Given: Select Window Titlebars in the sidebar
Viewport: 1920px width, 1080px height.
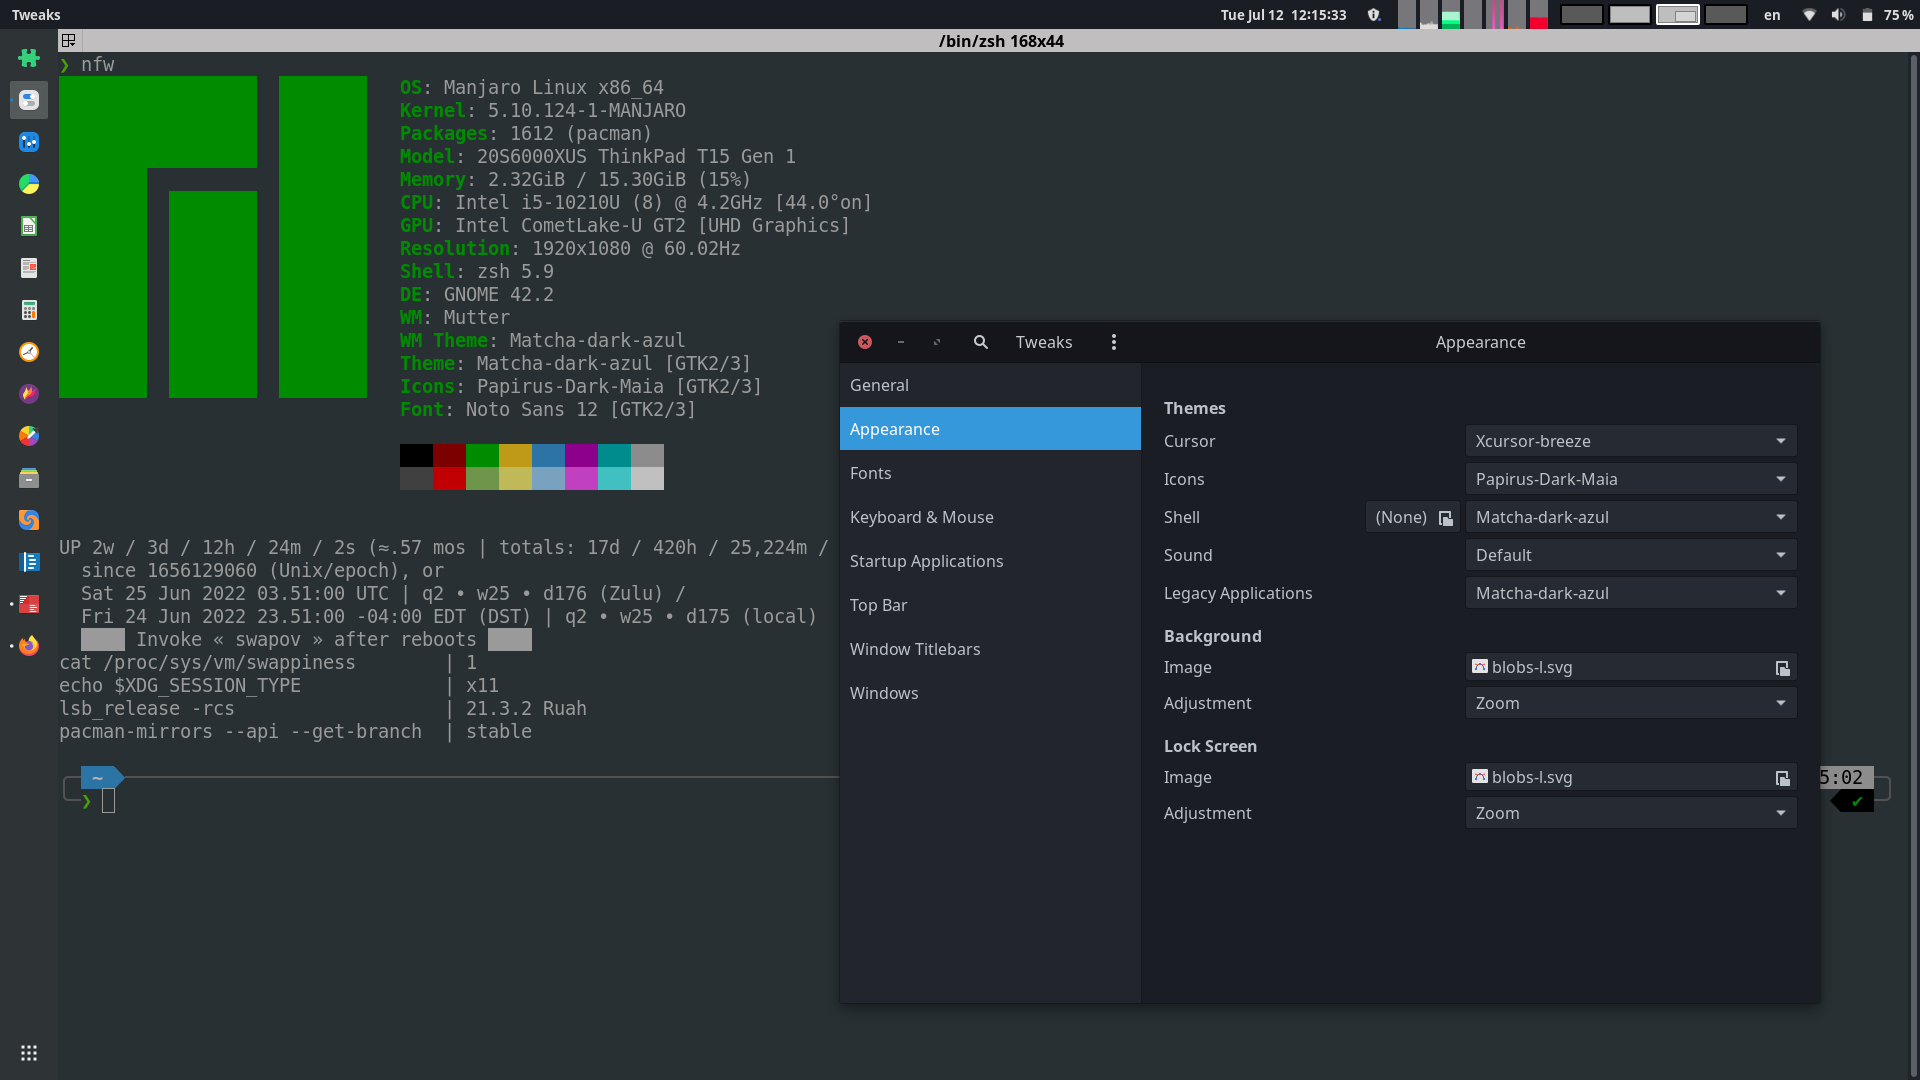Looking at the screenshot, I should pos(915,649).
